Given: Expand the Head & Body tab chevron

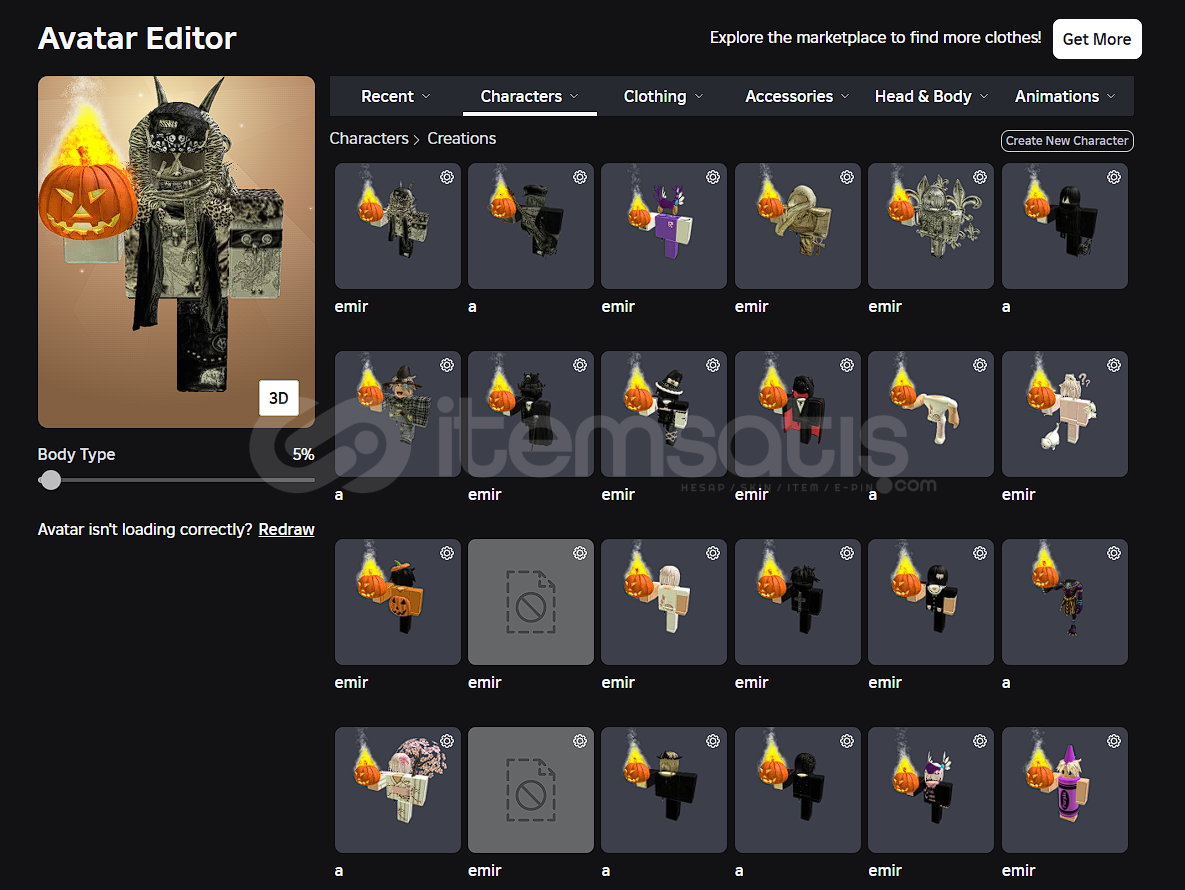Looking at the screenshot, I should [984, 97].
